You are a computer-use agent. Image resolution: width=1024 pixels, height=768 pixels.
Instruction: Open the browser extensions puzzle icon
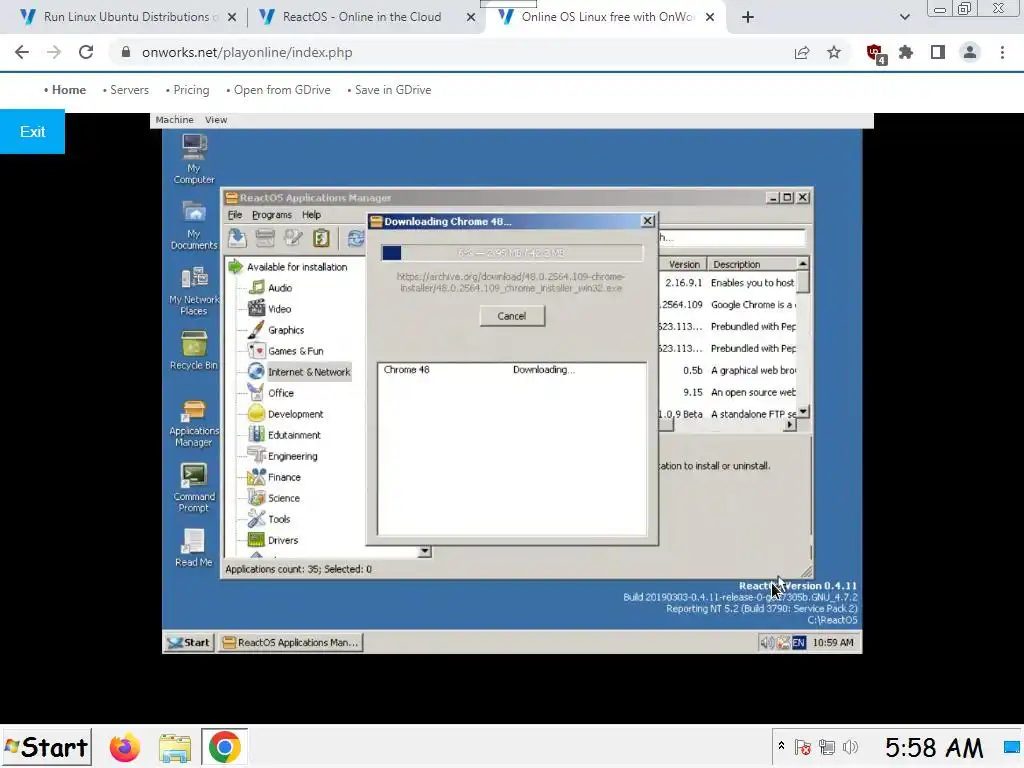click(x=906, y=52)
